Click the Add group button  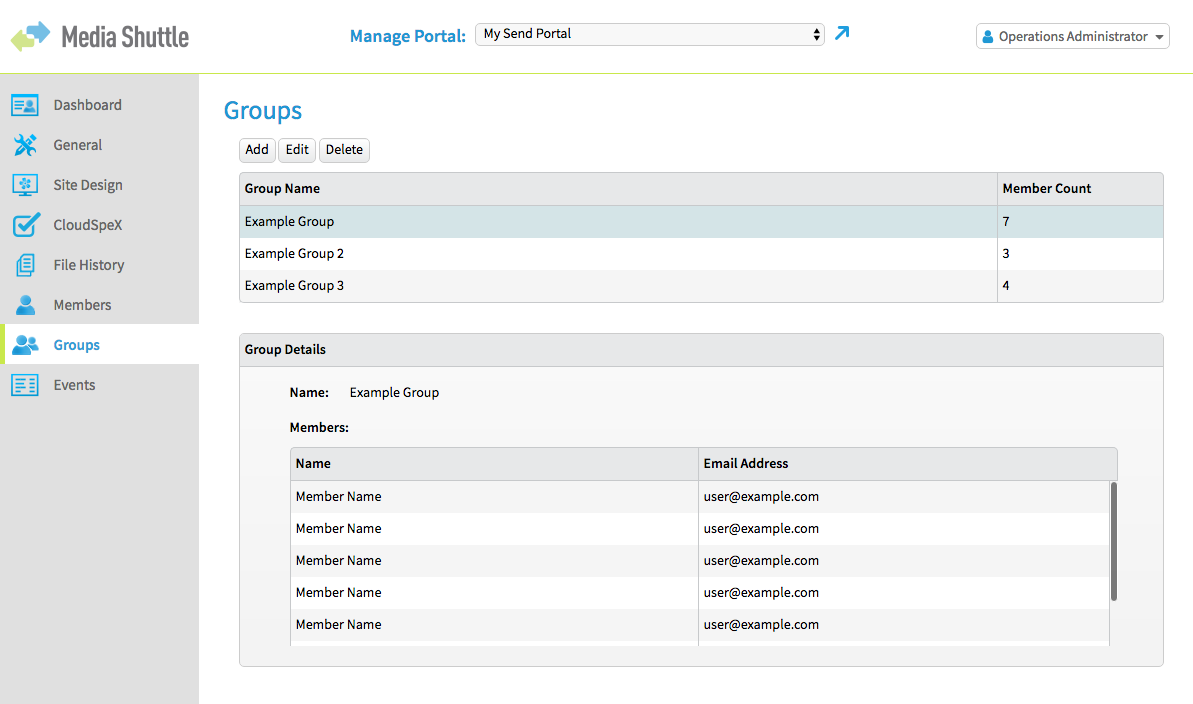tap(257, 150)
